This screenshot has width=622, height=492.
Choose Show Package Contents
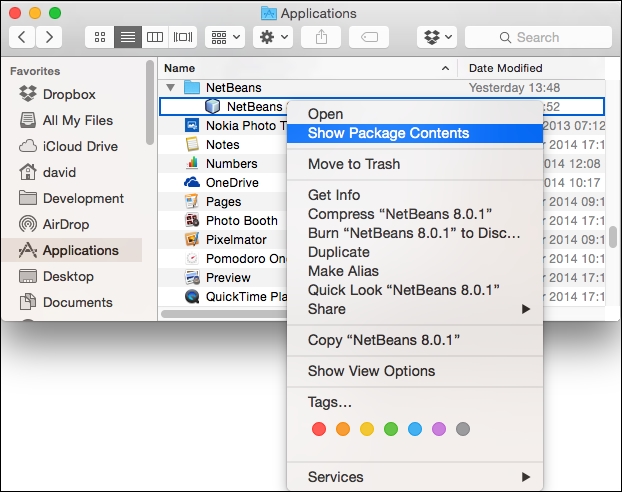point(415,133)
